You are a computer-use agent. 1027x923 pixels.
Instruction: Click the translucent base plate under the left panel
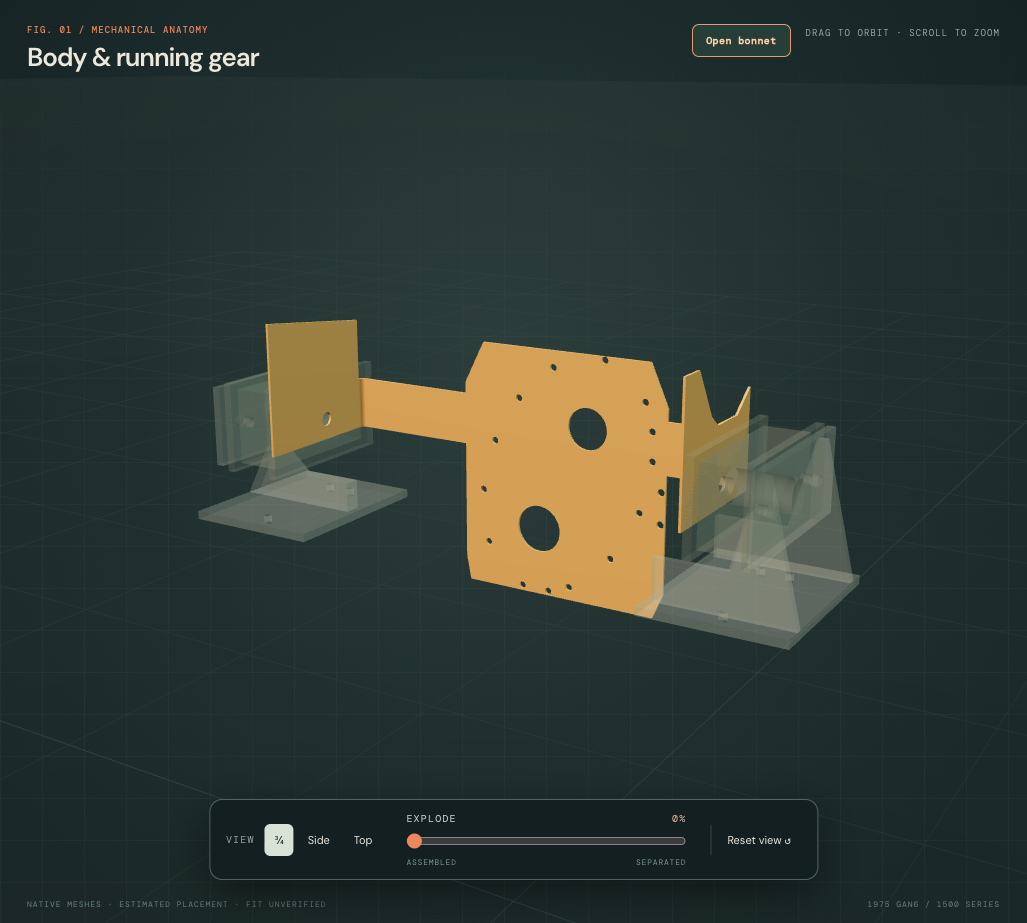pos(303,506)
